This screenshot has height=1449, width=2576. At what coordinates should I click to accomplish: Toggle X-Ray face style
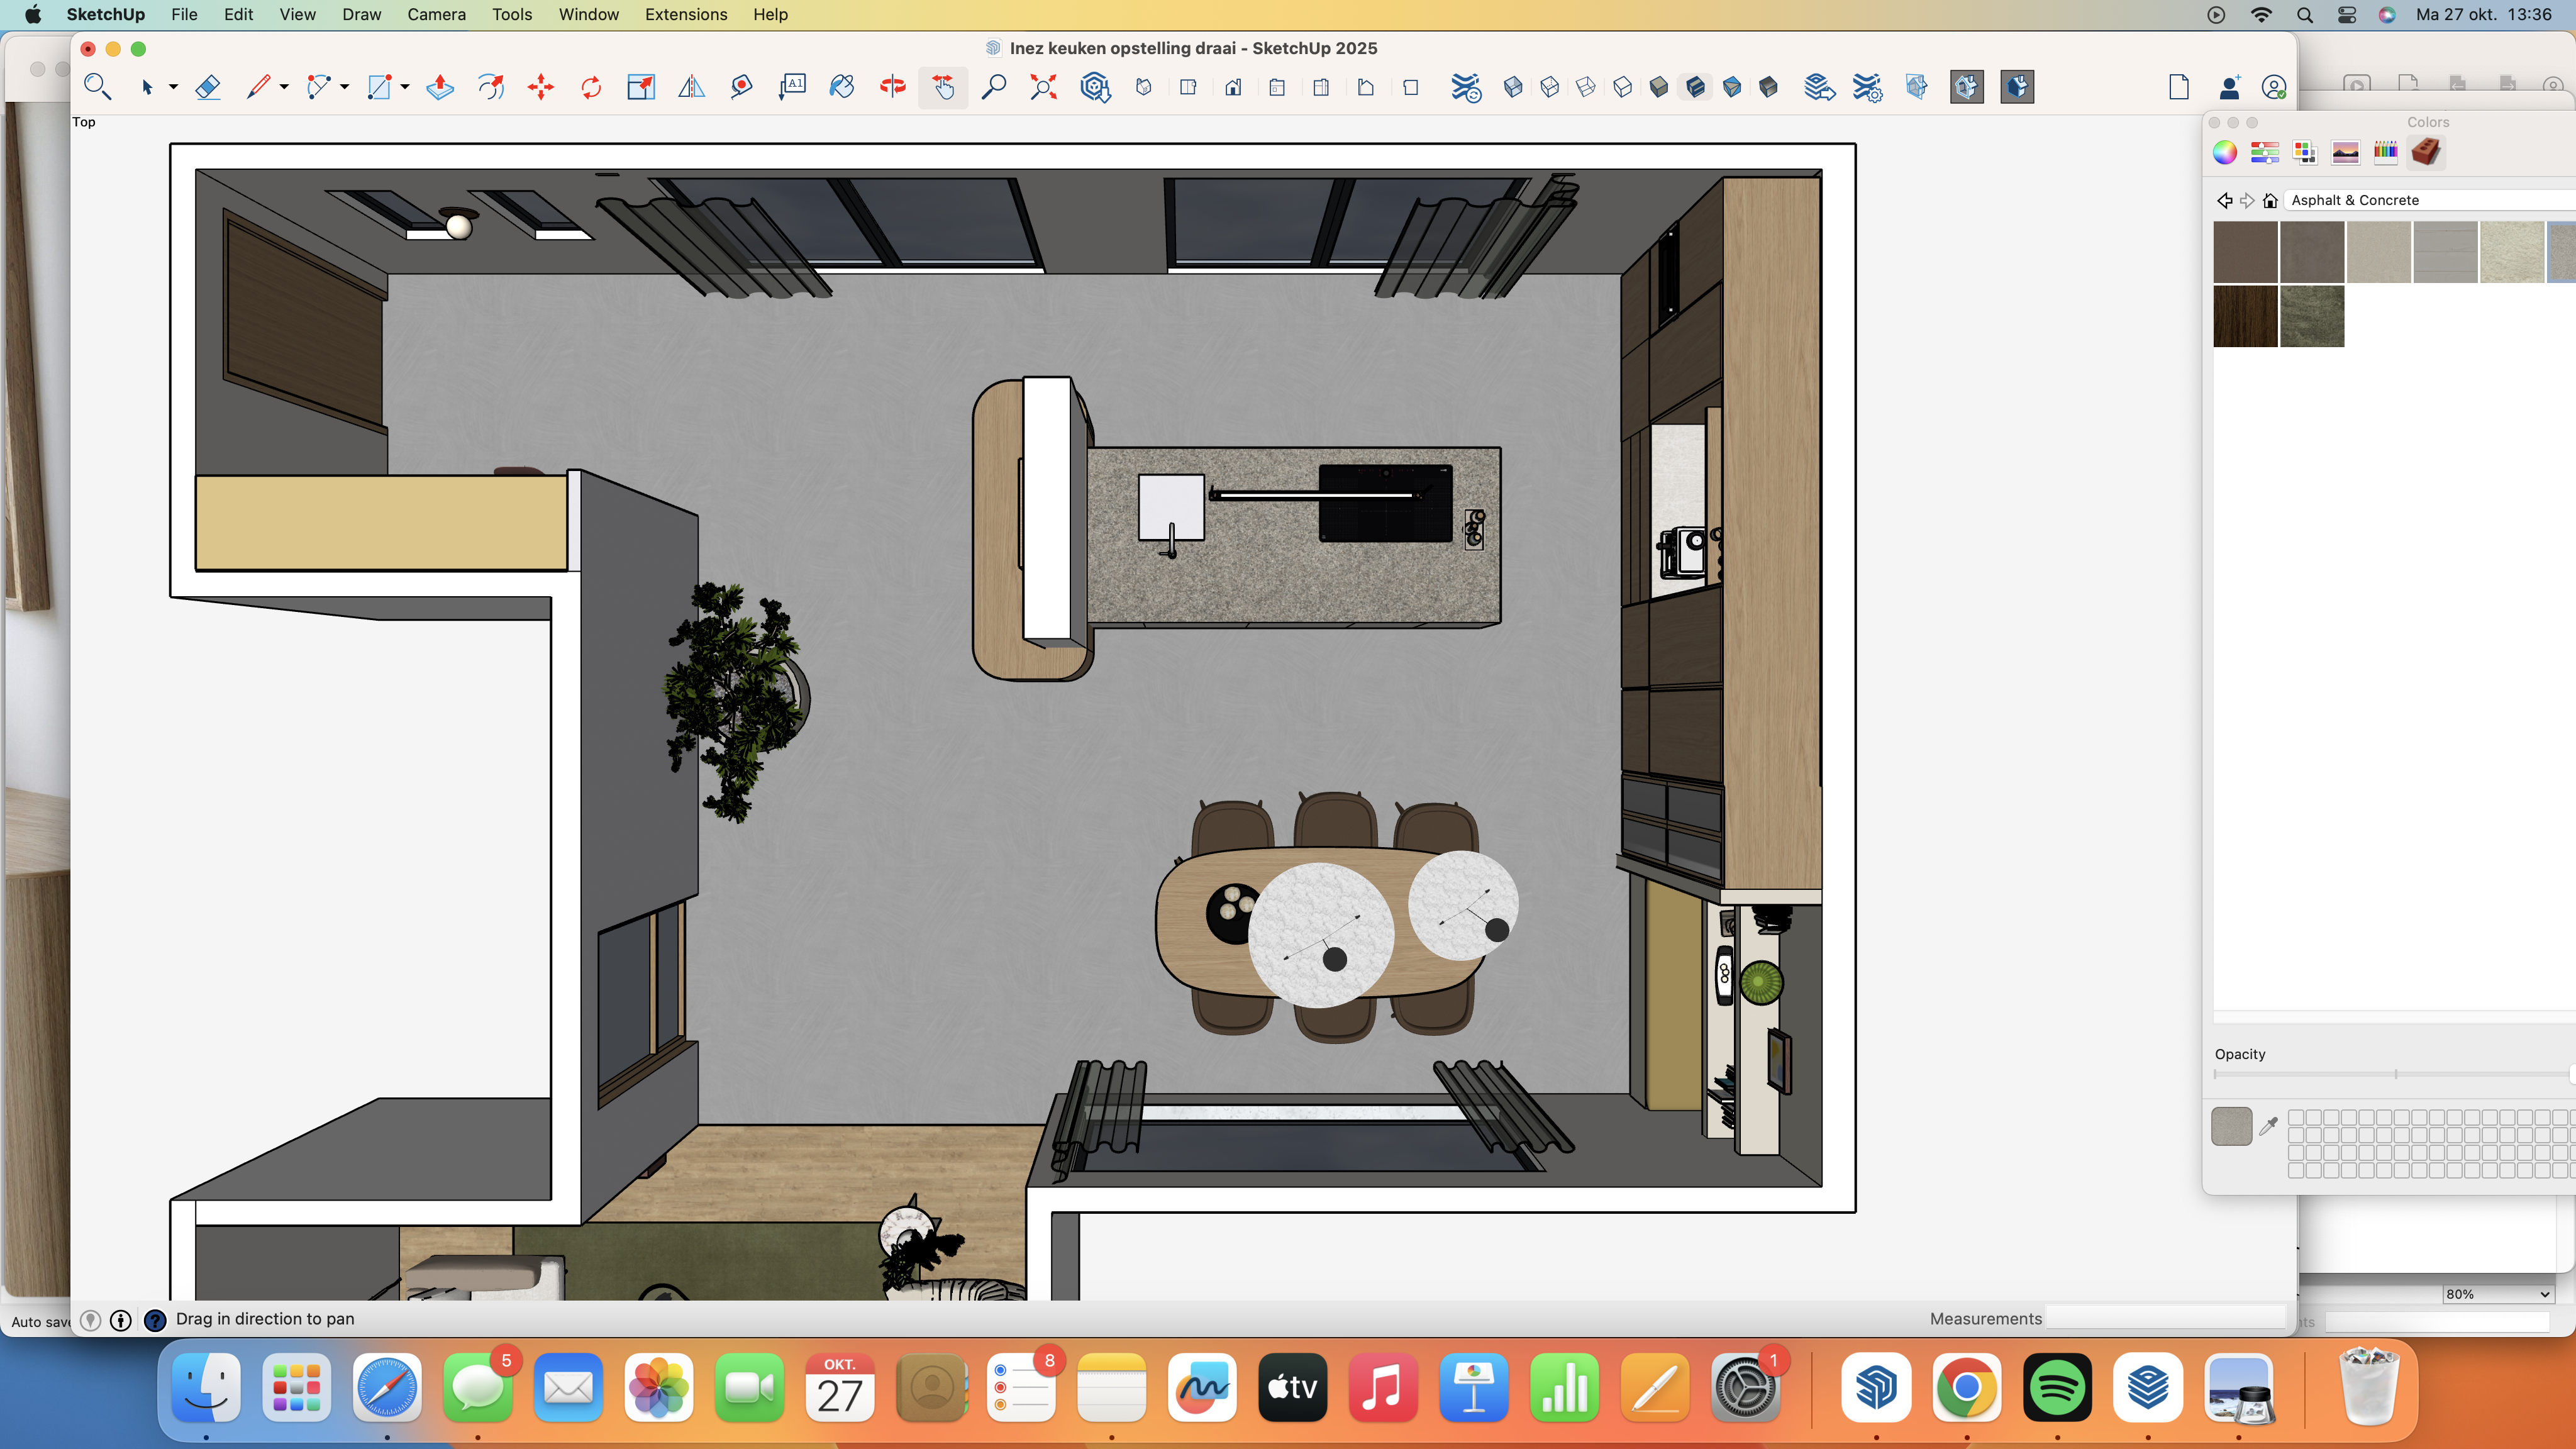[1513, 87]
